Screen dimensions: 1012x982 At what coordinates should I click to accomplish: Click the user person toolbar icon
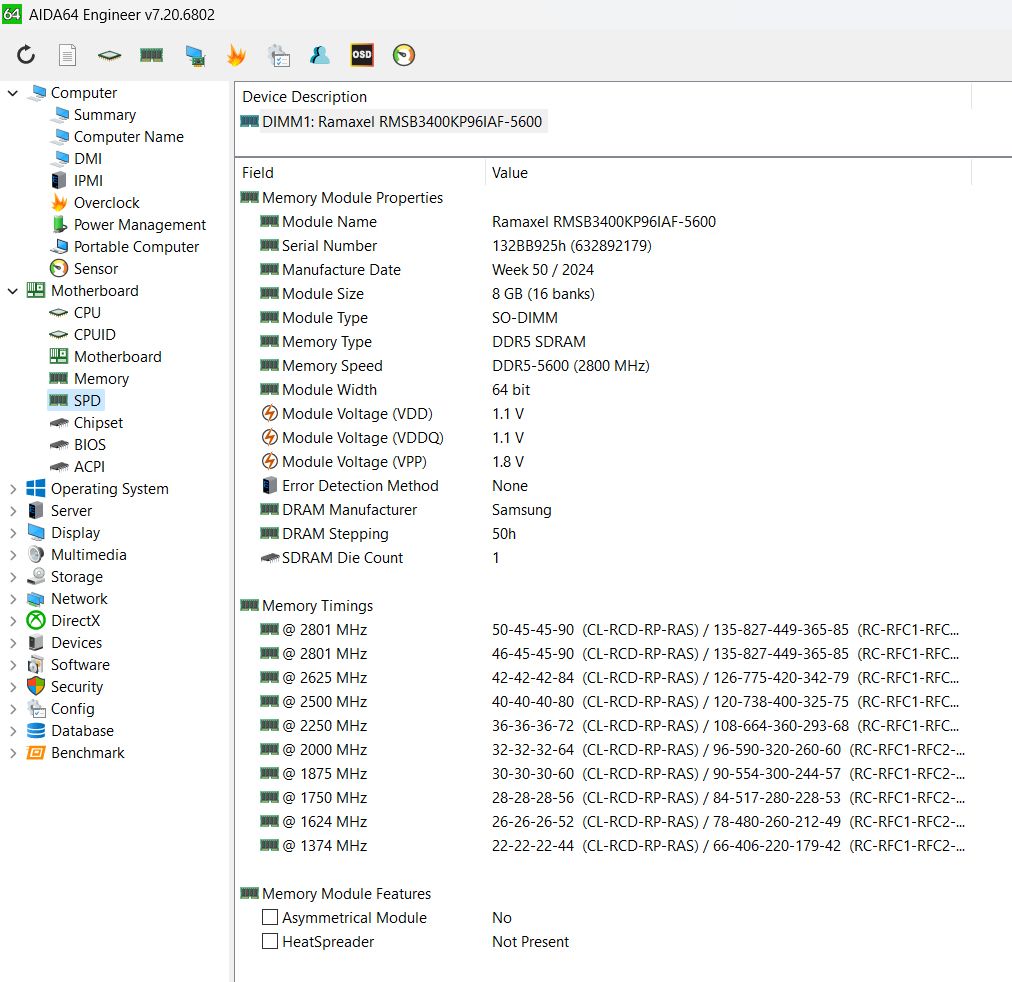coord(319,55)
